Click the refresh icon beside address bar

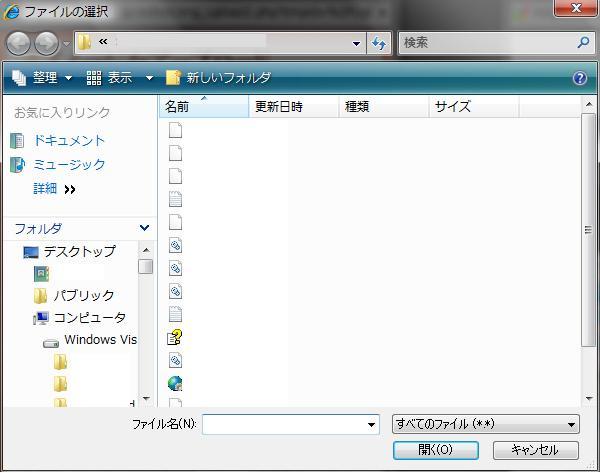pos(379,43)
